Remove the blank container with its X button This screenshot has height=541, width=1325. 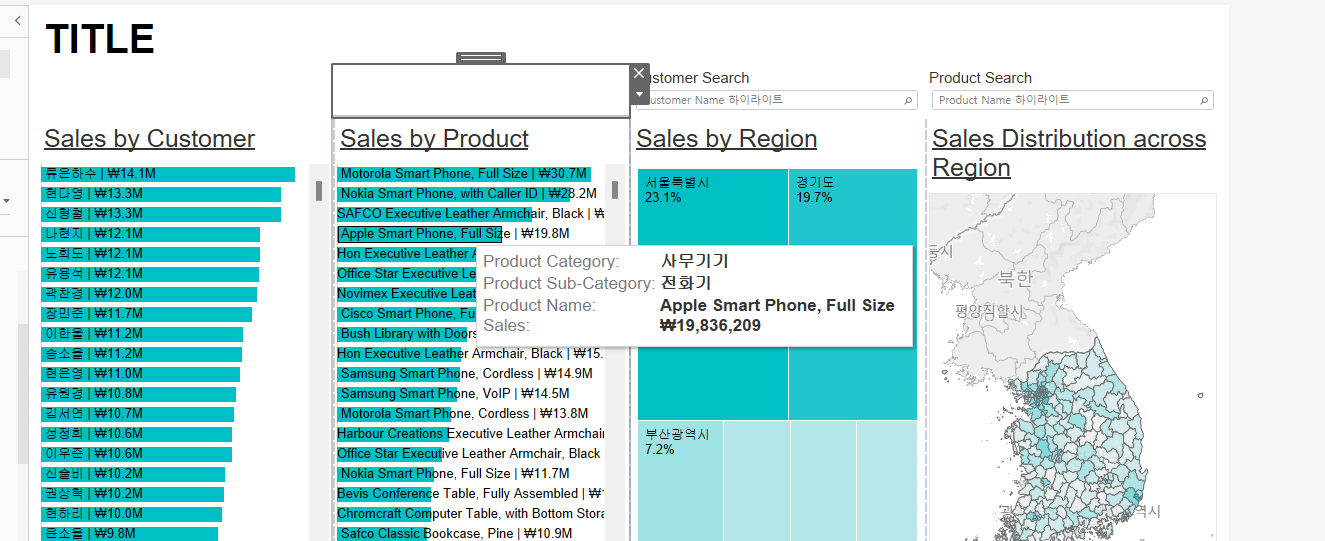tap(640, 73)
